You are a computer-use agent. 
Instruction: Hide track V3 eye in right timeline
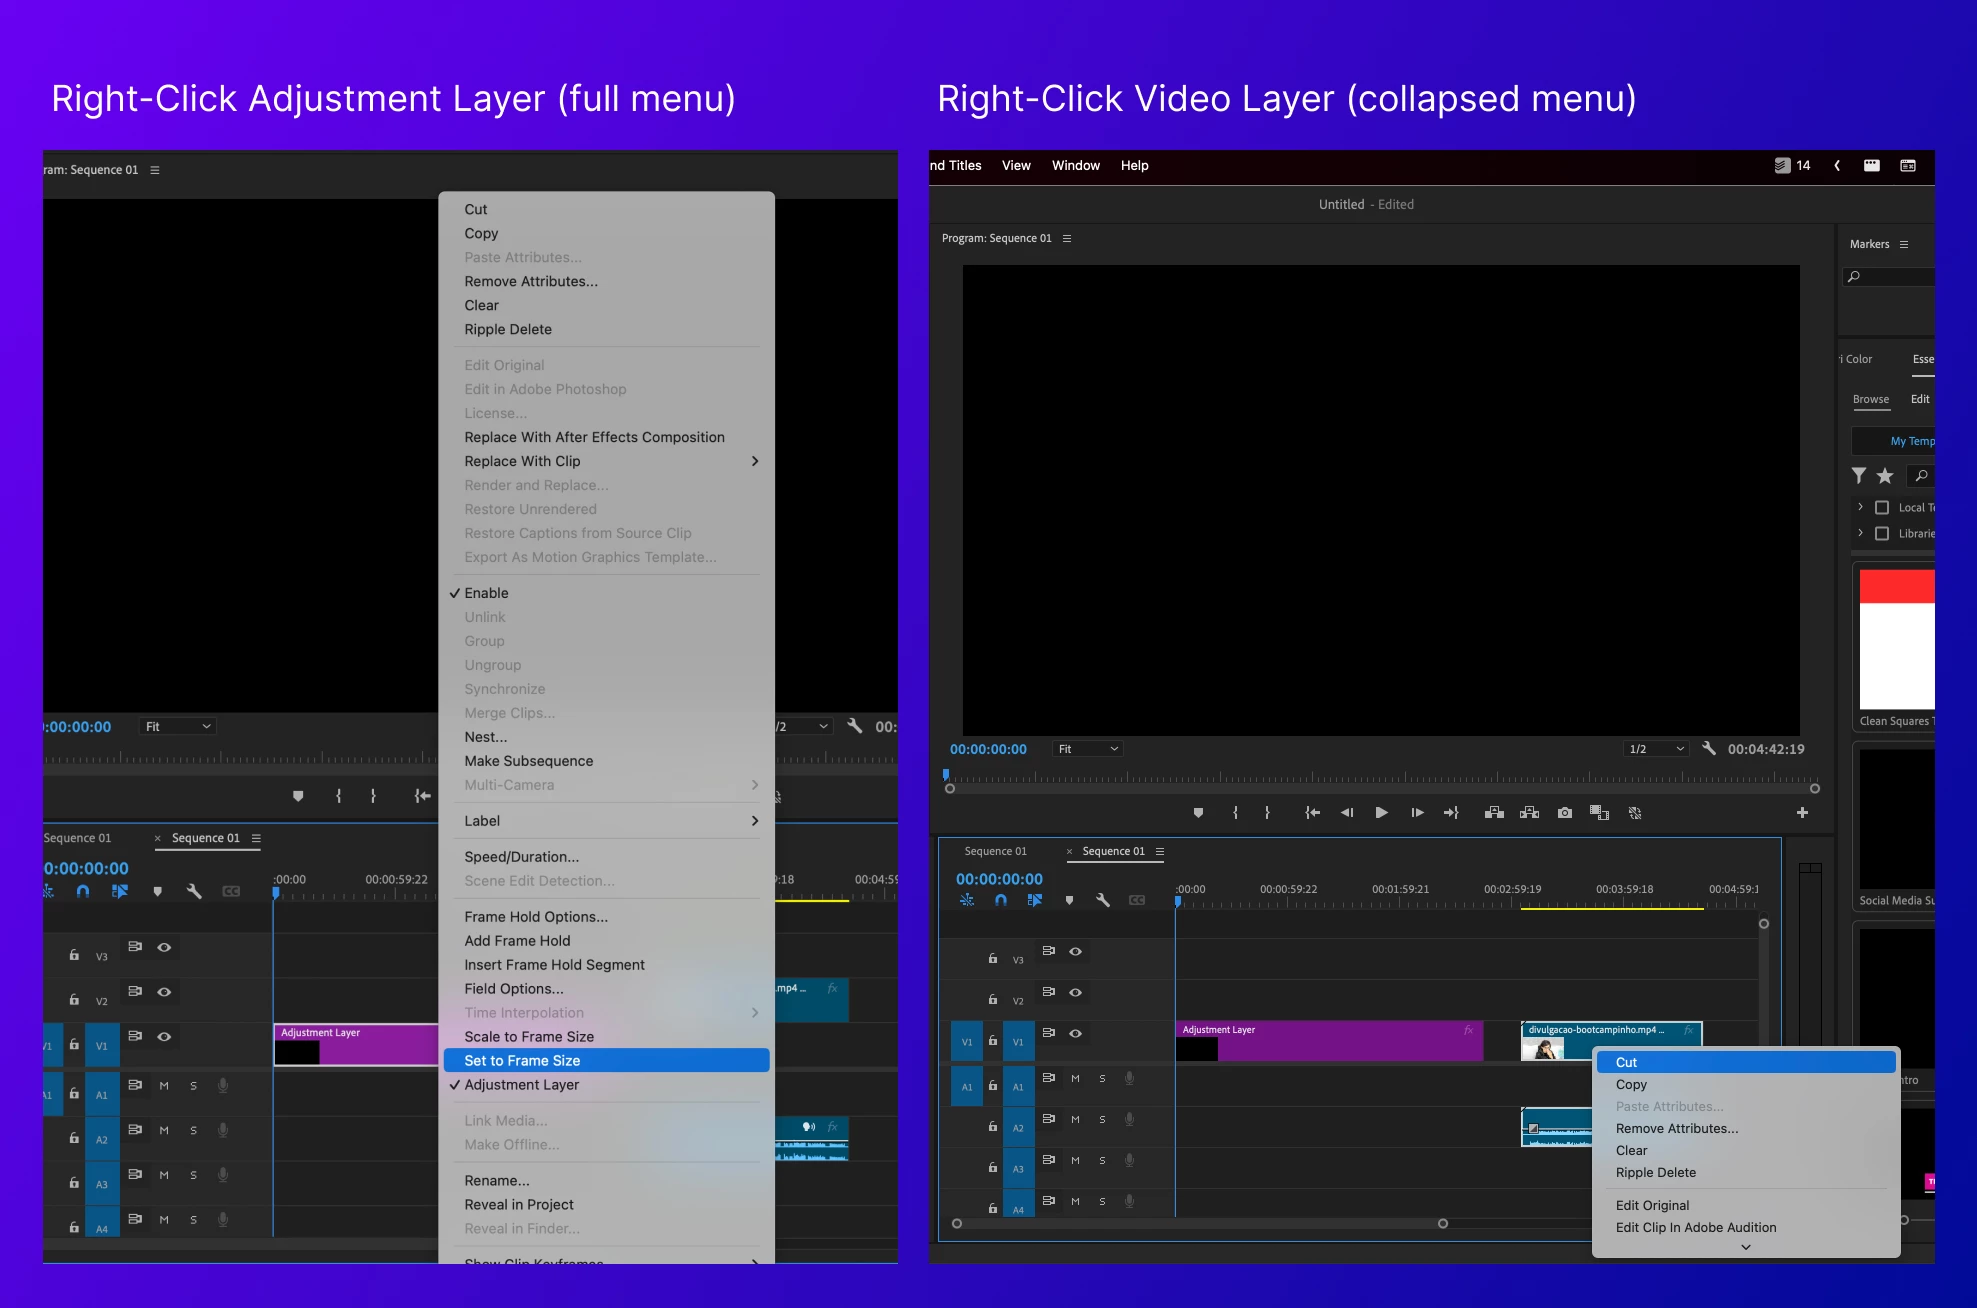tap(1075, 952)
